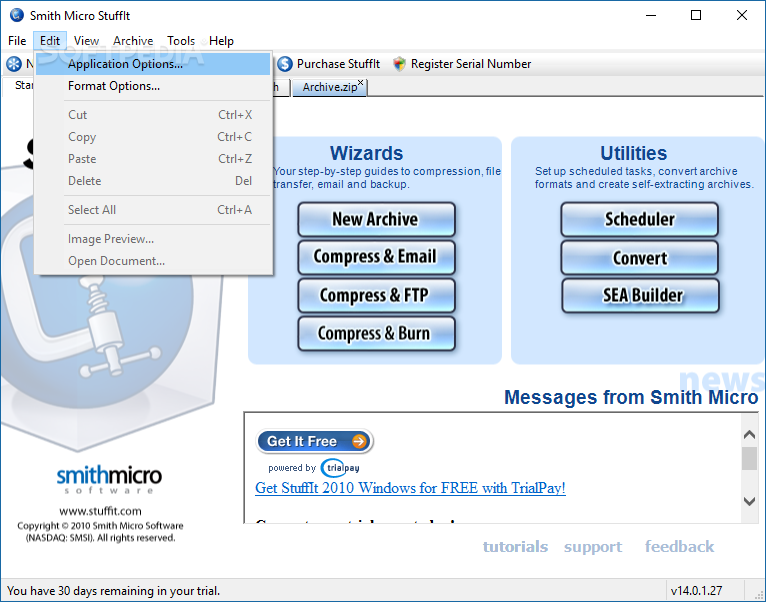Open the View menu
Screen dimensions: 766x602
coord(86,41)
